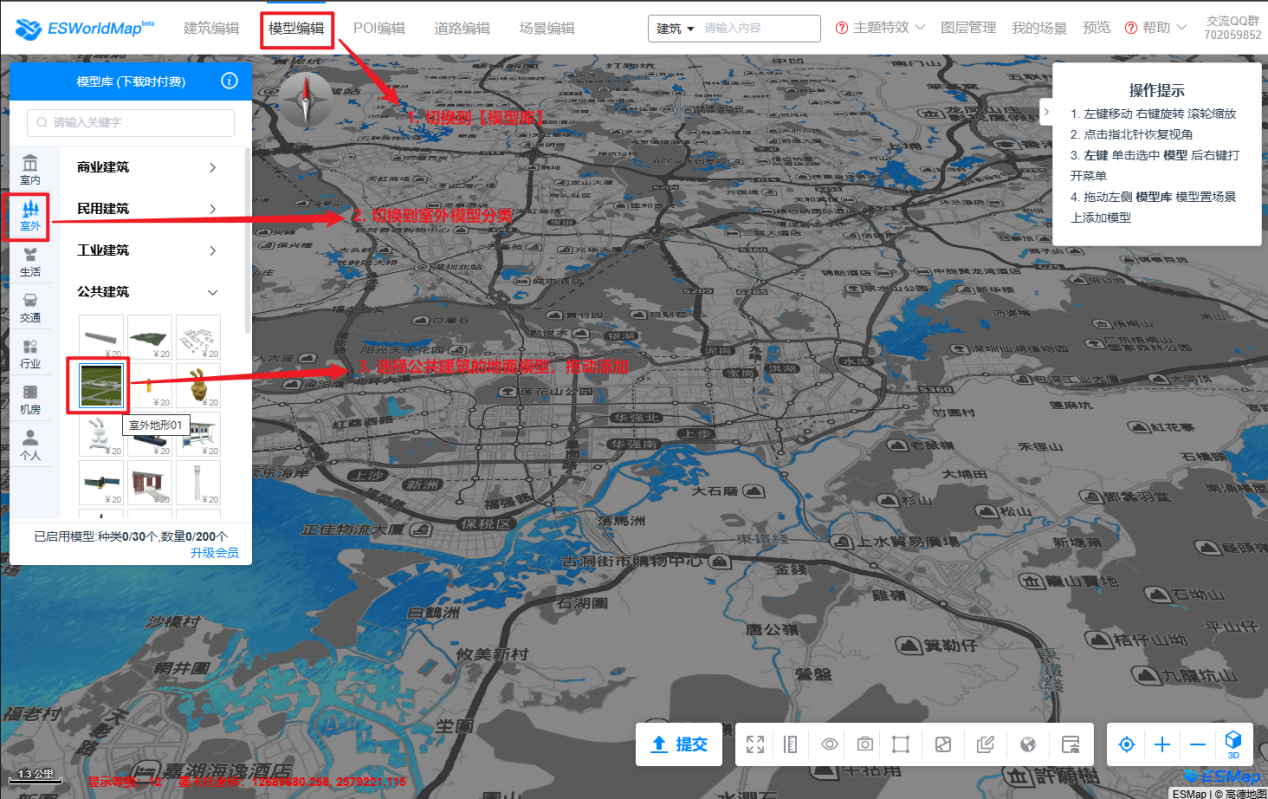Toggle the eye visibility icon in toolbar
The image size is (1268, 799).
(829, 744)
